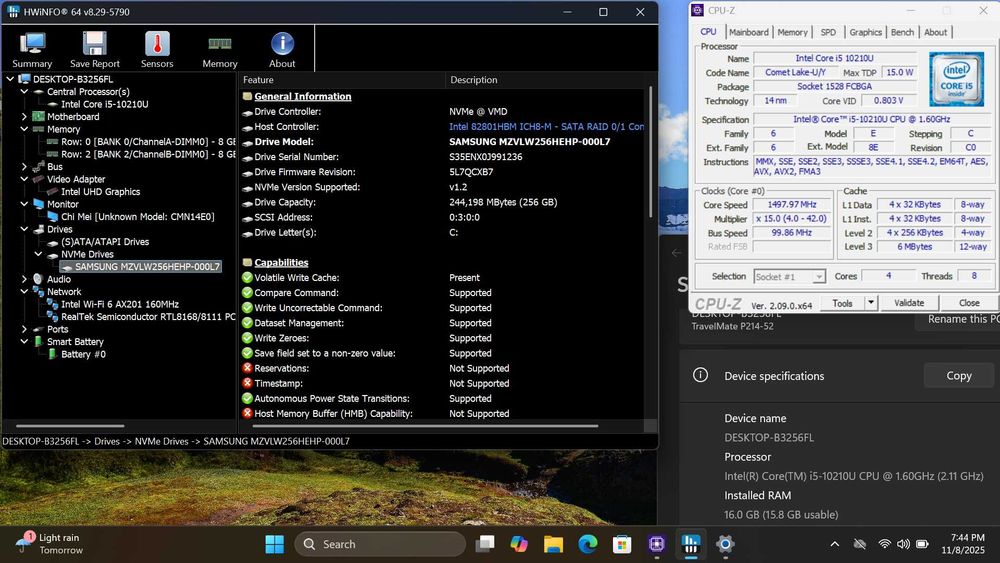Click HWiNFO details vertical scrollbar
This screenshot has width=1000, height=563.
[650, 152]
